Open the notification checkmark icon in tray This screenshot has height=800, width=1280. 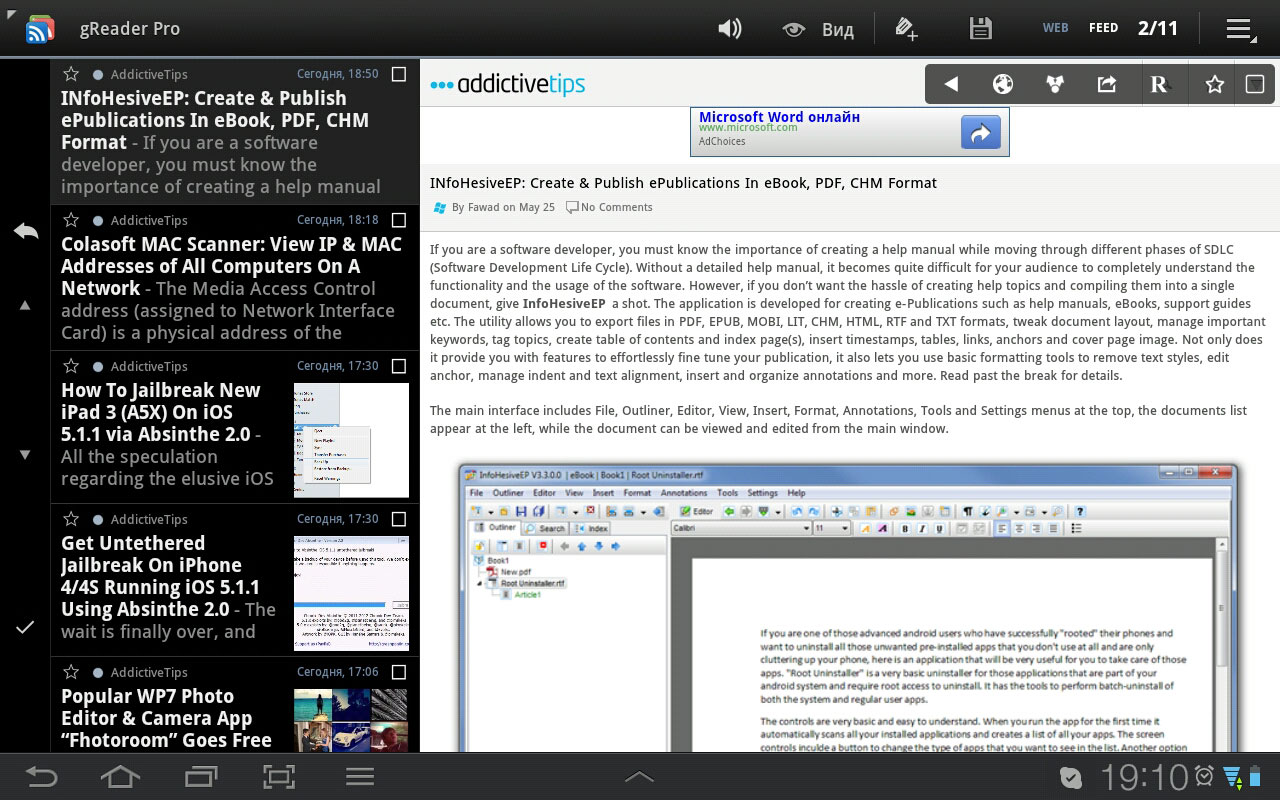tap(1071, 777)
